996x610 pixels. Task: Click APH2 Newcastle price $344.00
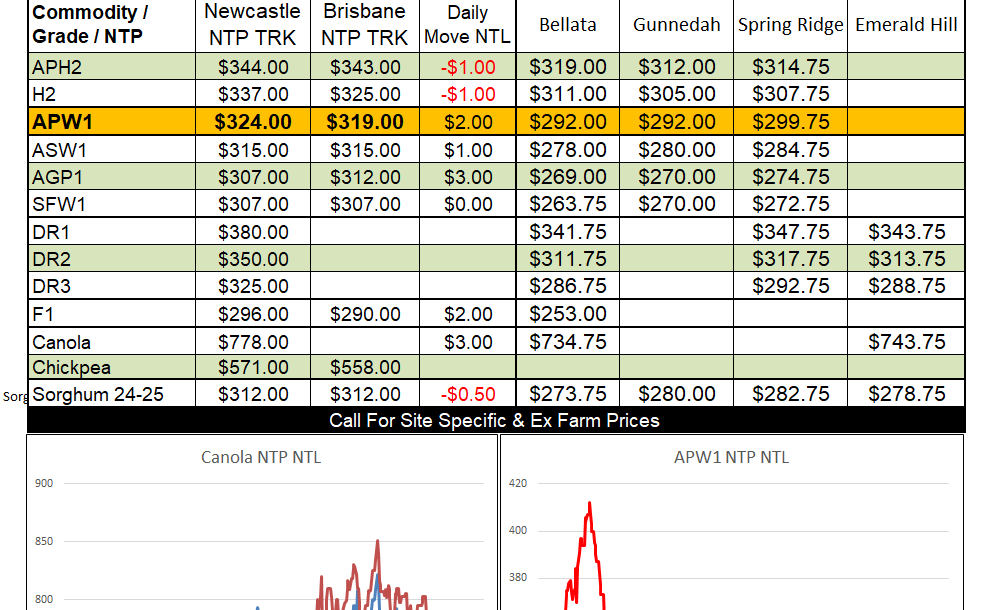pyautogui.click(x=254, y=68)
